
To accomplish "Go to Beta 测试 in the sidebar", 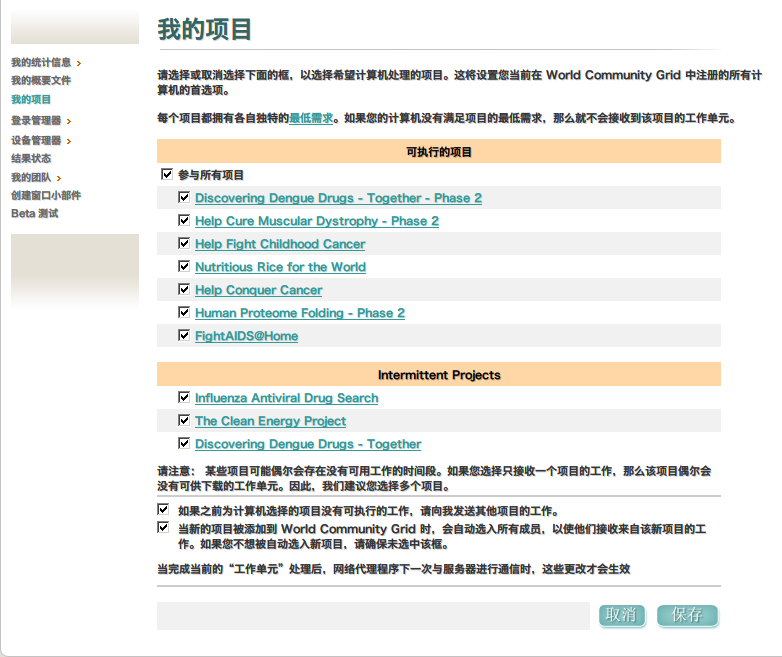I will point(35,214).
